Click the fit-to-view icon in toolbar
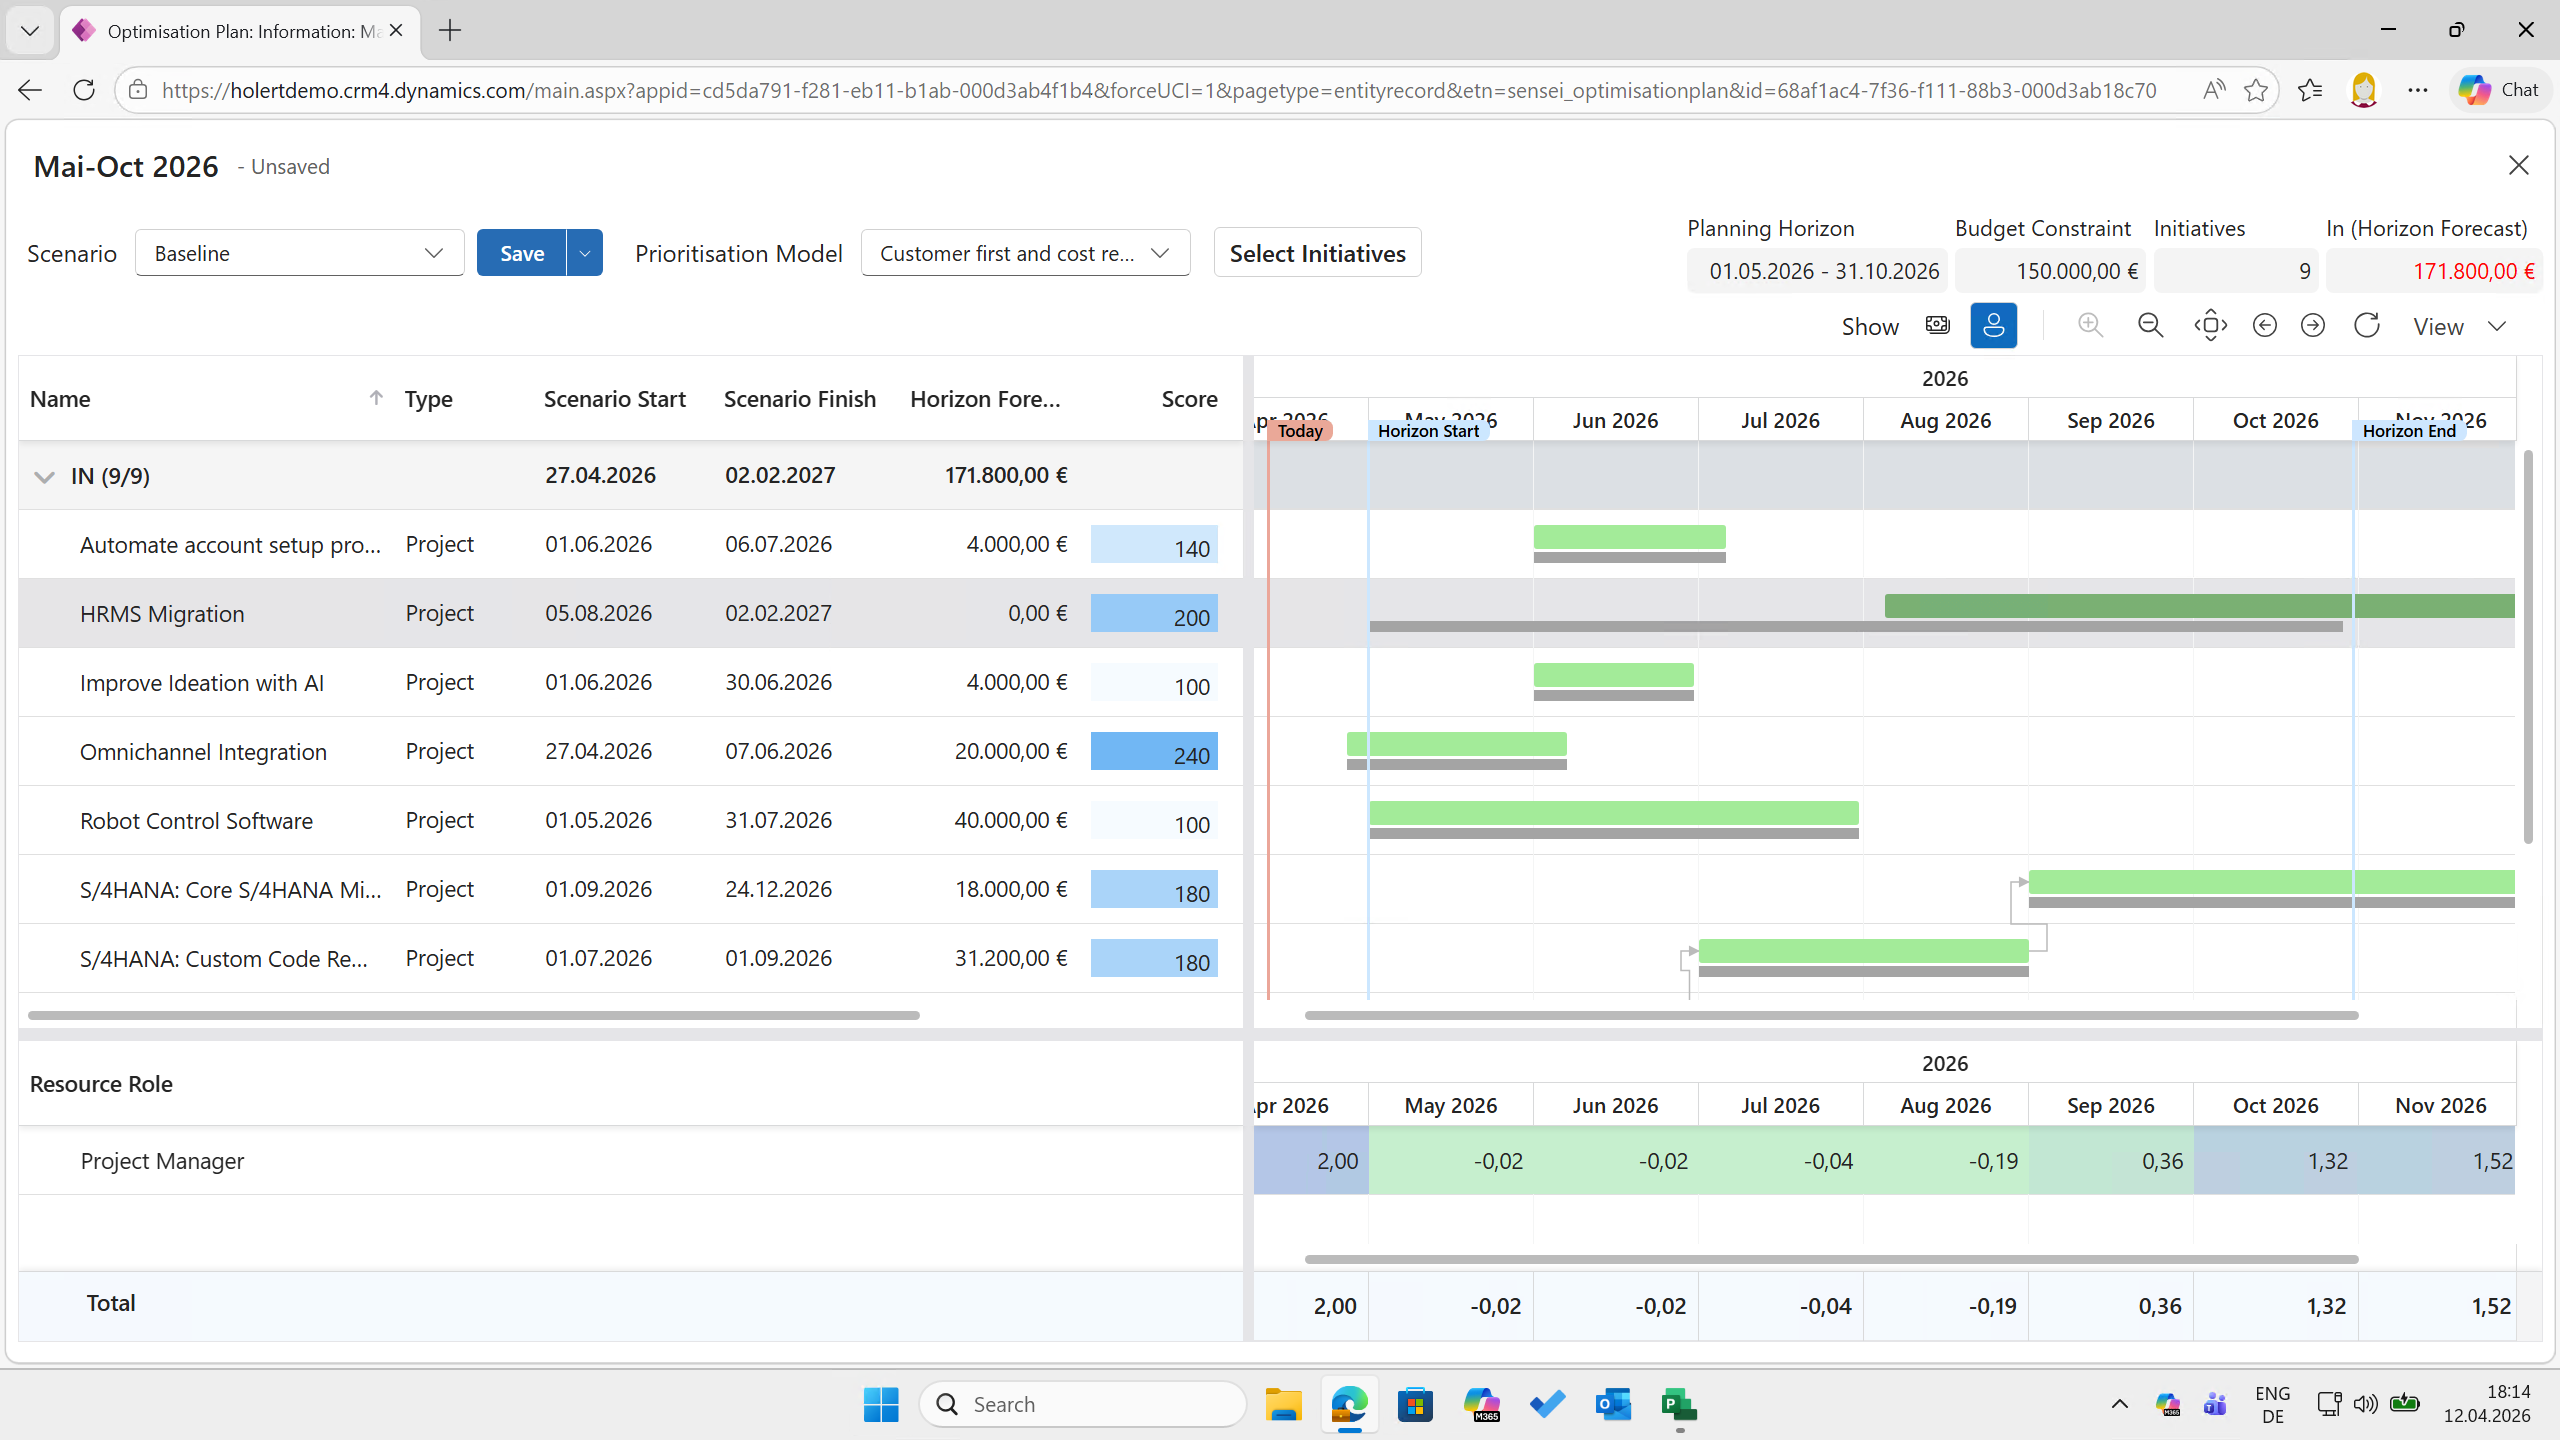Screen dimensions: 2560x1440 pos(2210,326)
